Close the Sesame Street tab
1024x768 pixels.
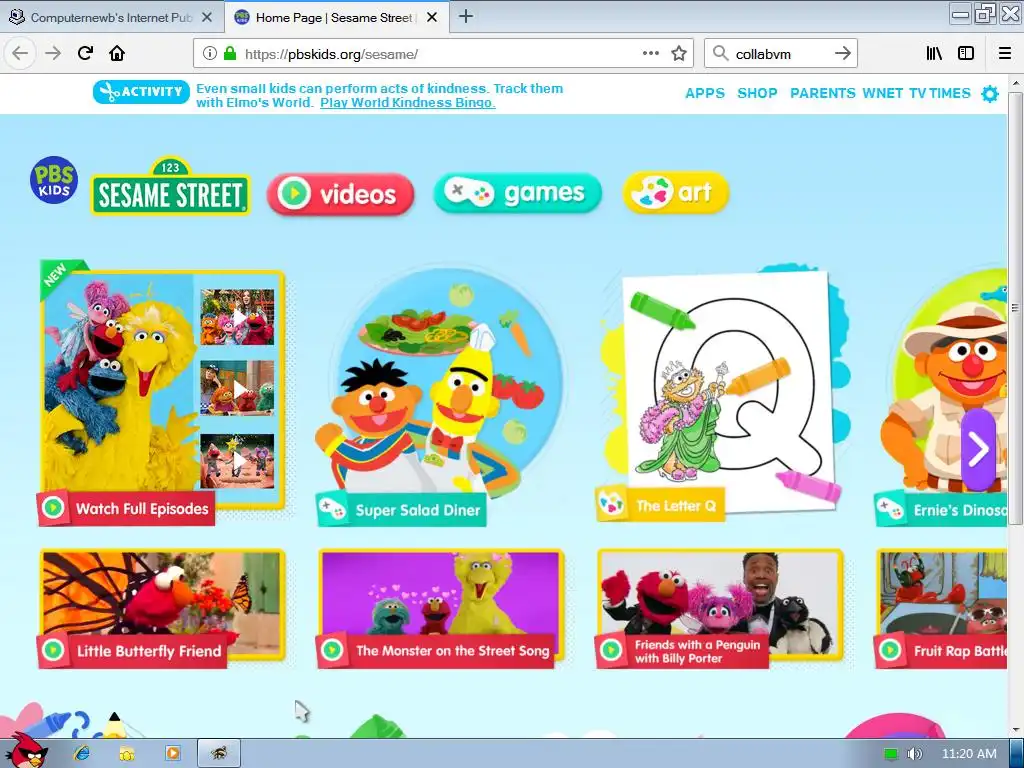click(x=432, y=17)
